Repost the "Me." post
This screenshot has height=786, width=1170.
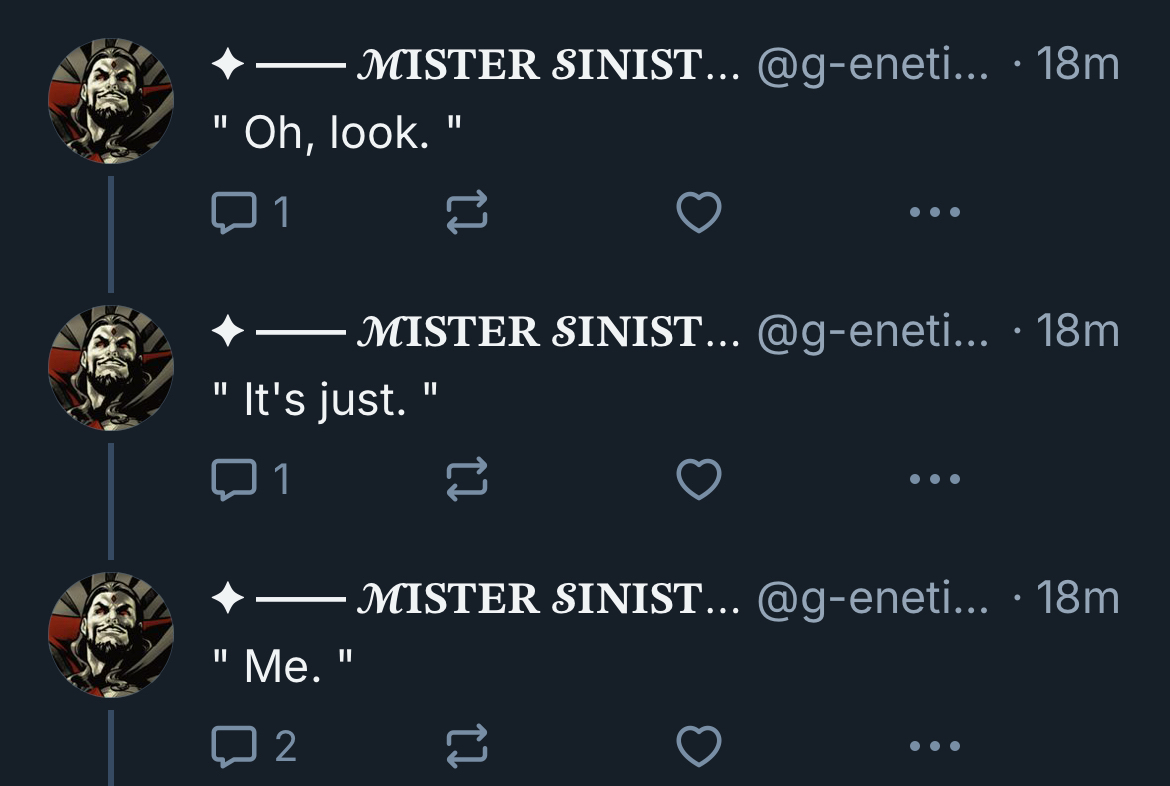pos(468,746)
